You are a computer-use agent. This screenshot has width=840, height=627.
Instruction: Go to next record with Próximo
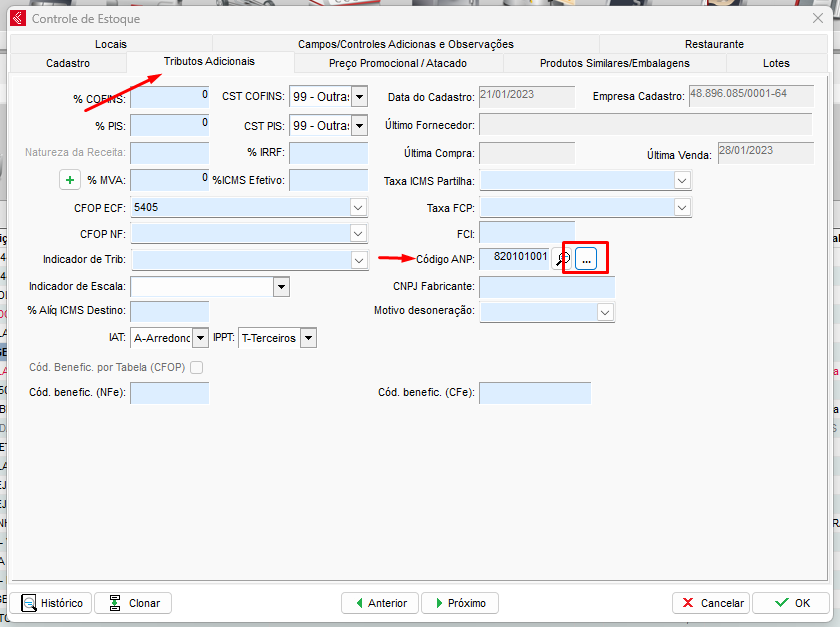tap(459, 603)
